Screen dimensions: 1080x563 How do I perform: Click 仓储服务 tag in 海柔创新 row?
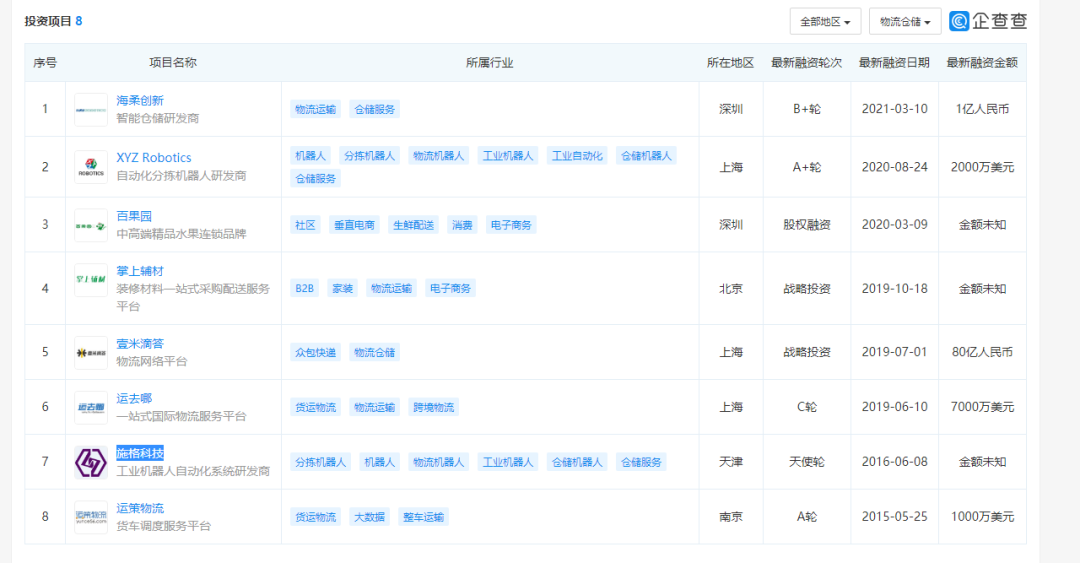click(375, 110)
